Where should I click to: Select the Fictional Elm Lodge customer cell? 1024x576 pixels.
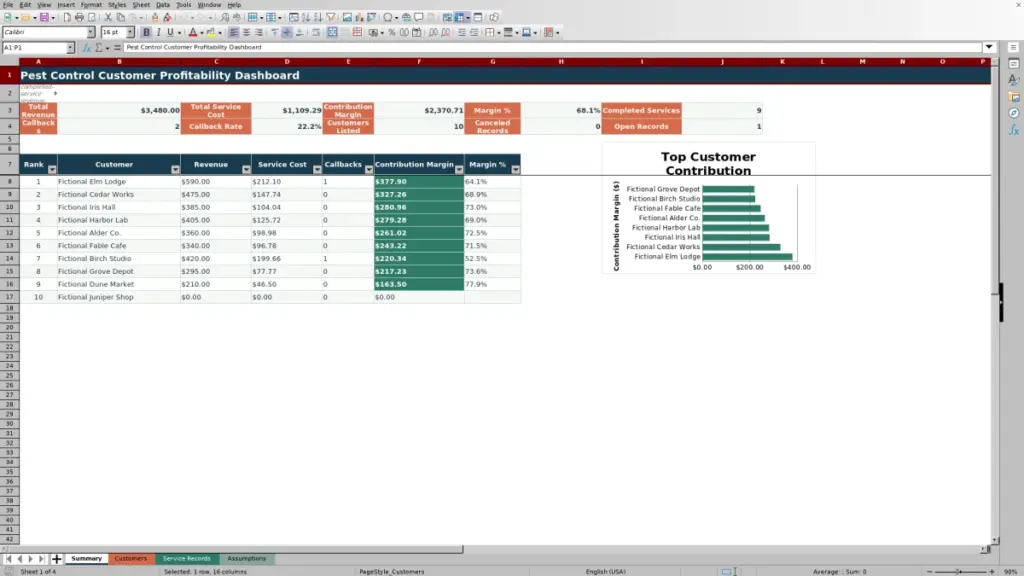[118, 182]
